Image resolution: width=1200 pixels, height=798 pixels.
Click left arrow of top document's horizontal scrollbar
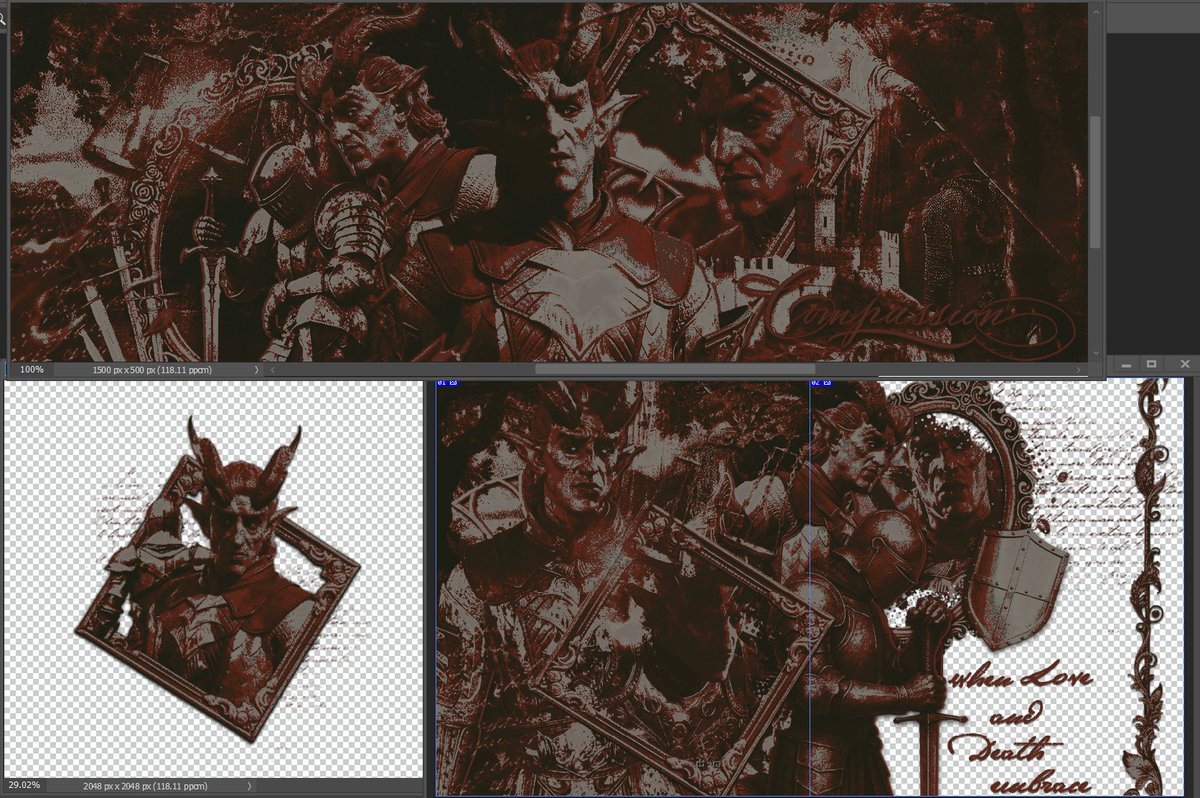tap(271, 369)
